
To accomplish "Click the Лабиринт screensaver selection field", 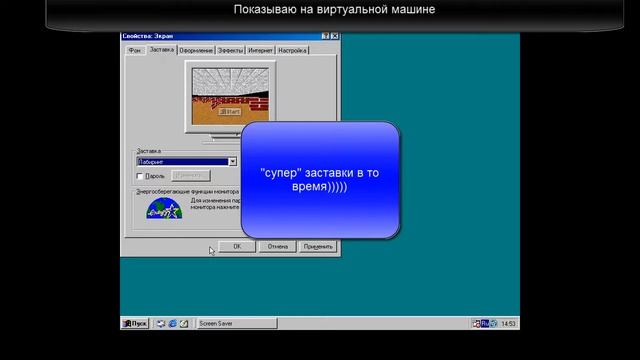I will (x=182, y=162).
